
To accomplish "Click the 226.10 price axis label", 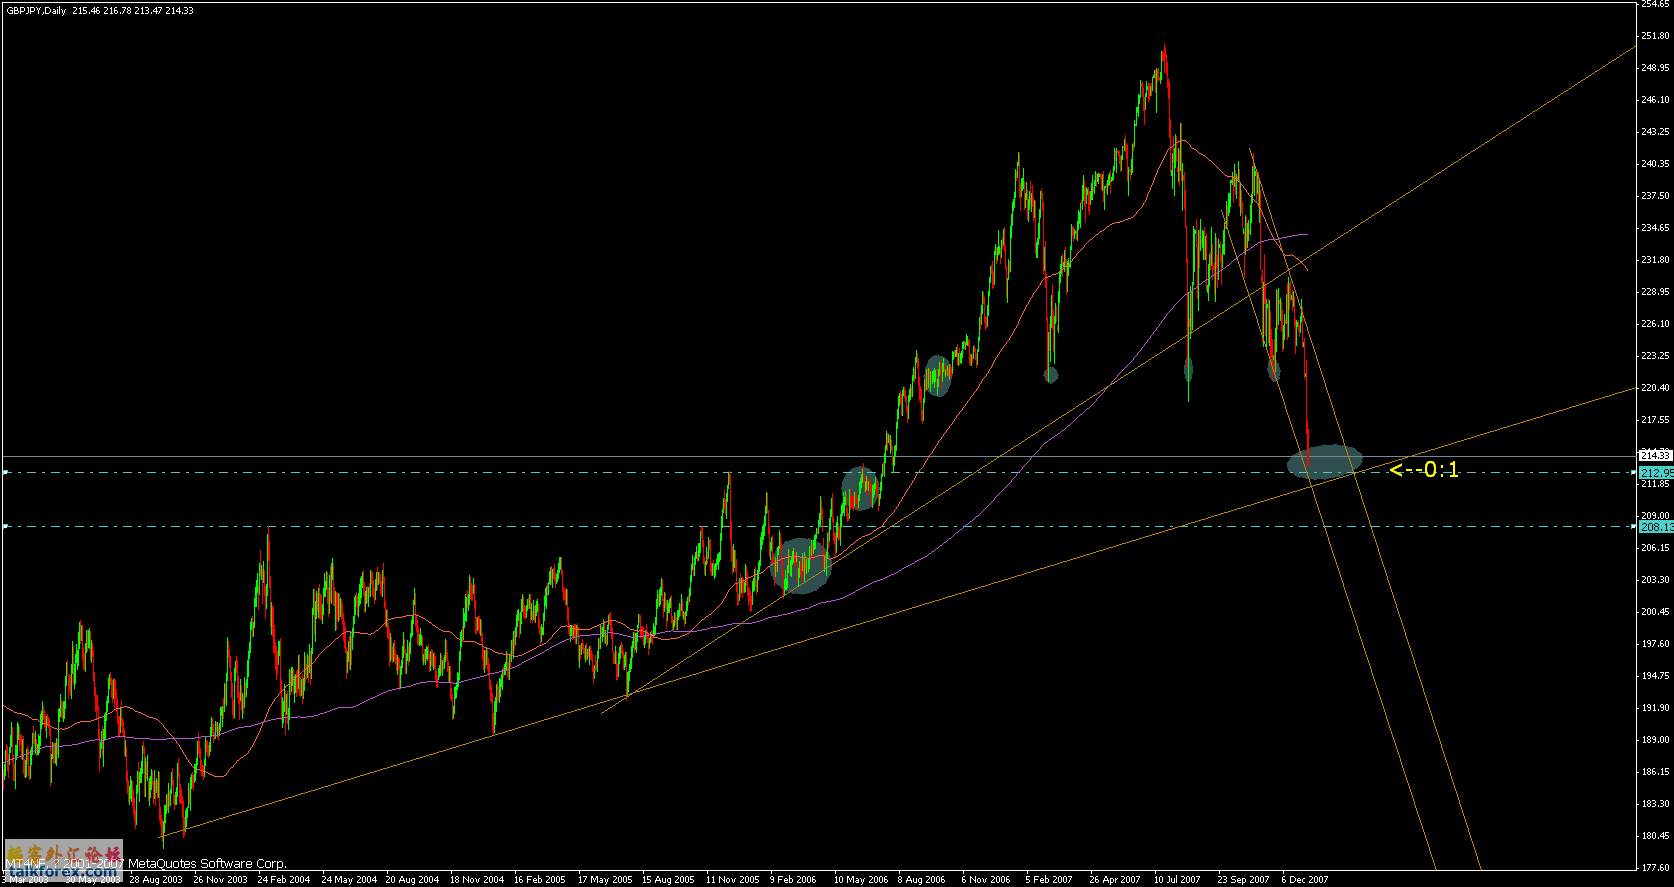I will pos(1655,324).
